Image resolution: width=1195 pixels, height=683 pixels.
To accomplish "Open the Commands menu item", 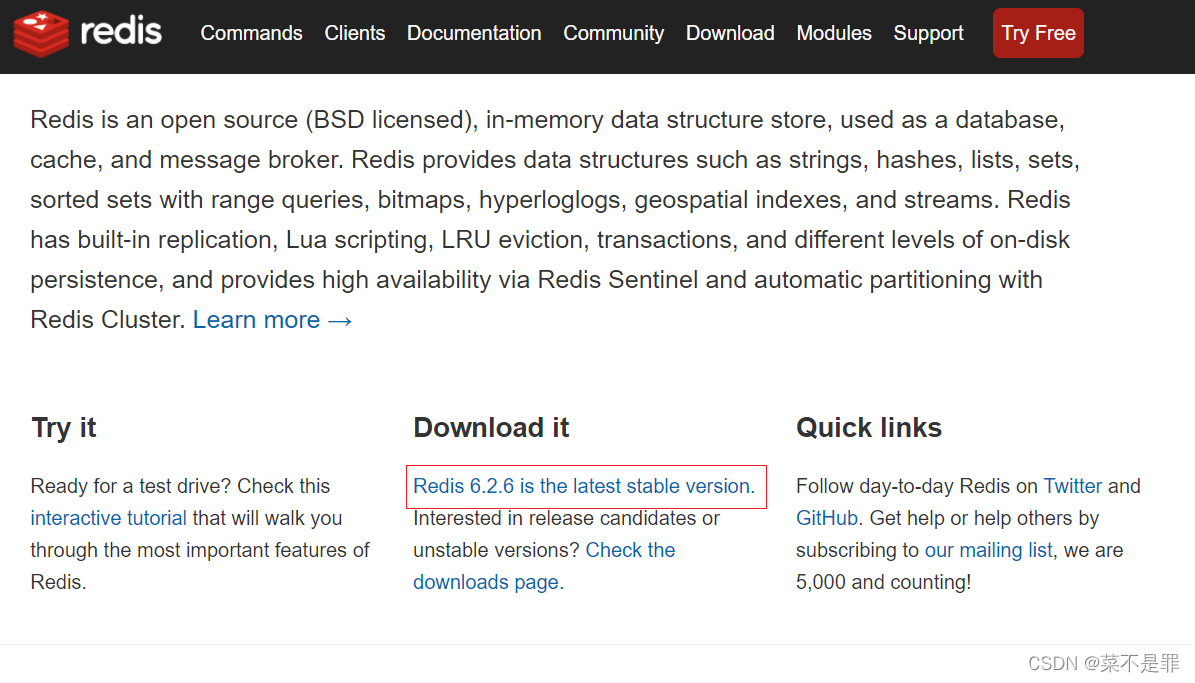I will tap(251, 33).
